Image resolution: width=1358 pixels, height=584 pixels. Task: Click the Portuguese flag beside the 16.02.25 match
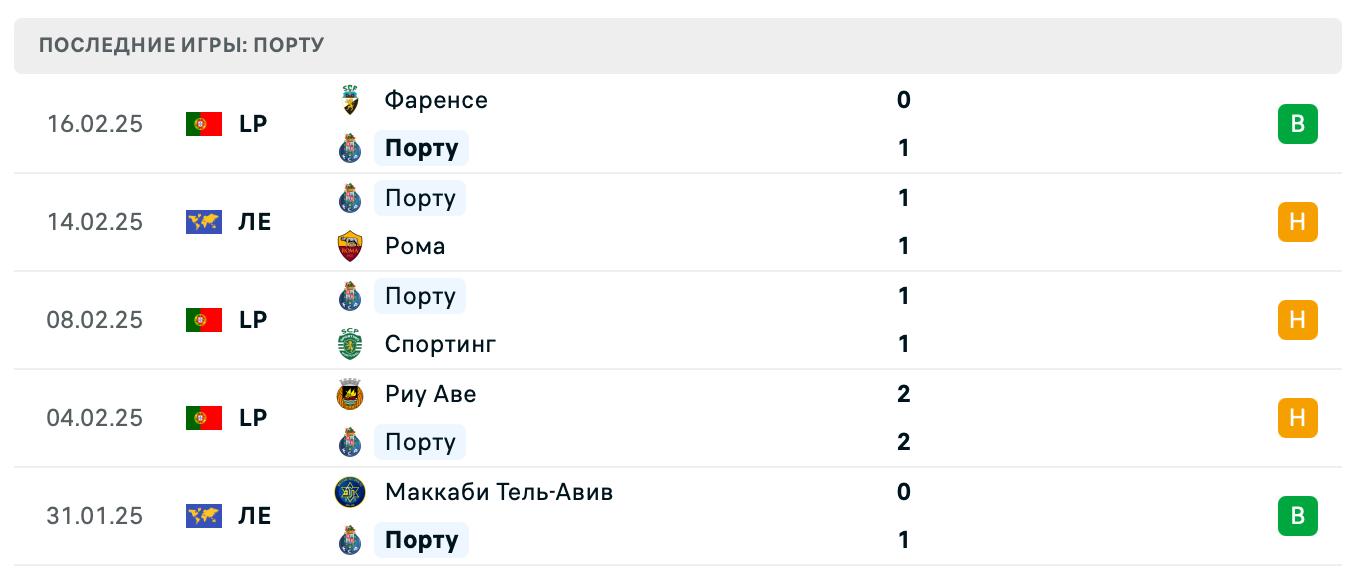(203, 124)
